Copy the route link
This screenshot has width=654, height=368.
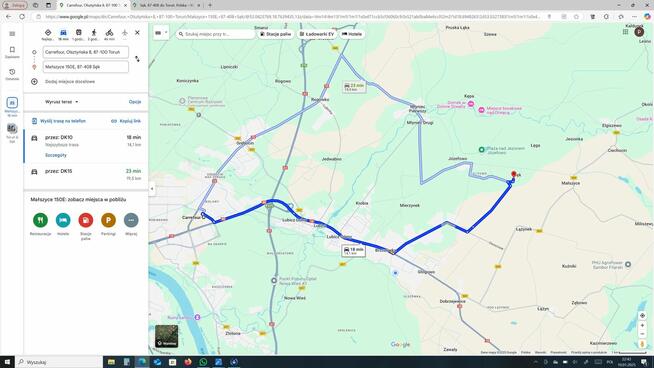coord(126,121)
